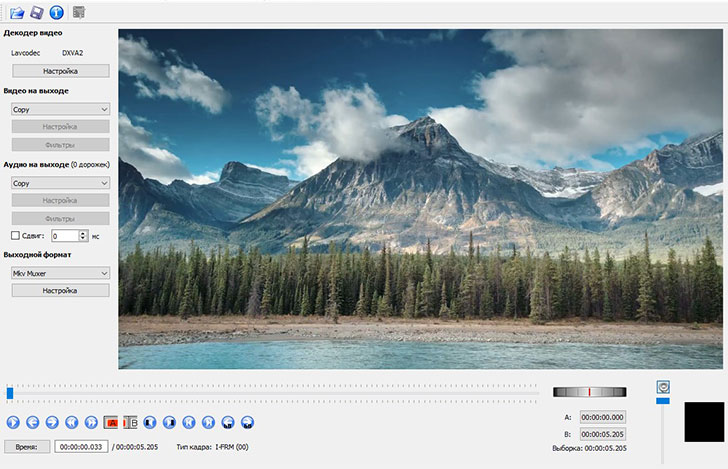Screen dimensions: 728x469
Task: Click the current time input field
Action: 81,446
